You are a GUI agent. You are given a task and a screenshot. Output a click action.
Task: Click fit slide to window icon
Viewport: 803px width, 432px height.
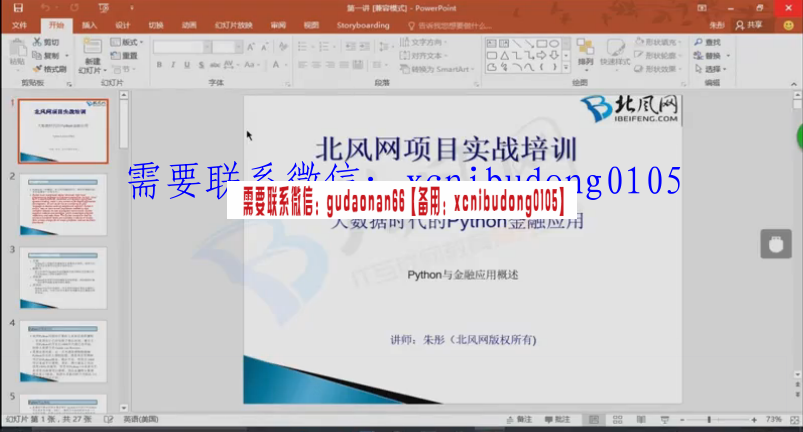pyautogui.click(x=795, y=420)
